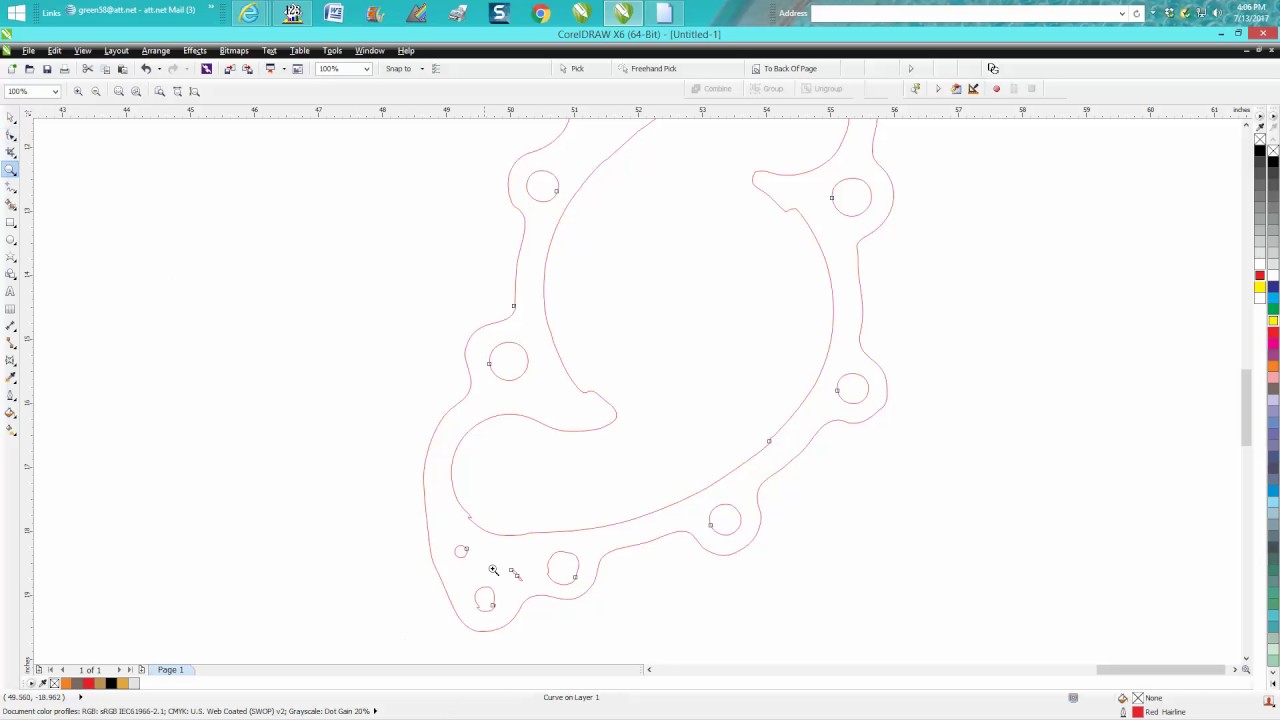Screen dimensions: 1280x720
Task: Go to next page arrow in page navigator
Action: (119, 670)
